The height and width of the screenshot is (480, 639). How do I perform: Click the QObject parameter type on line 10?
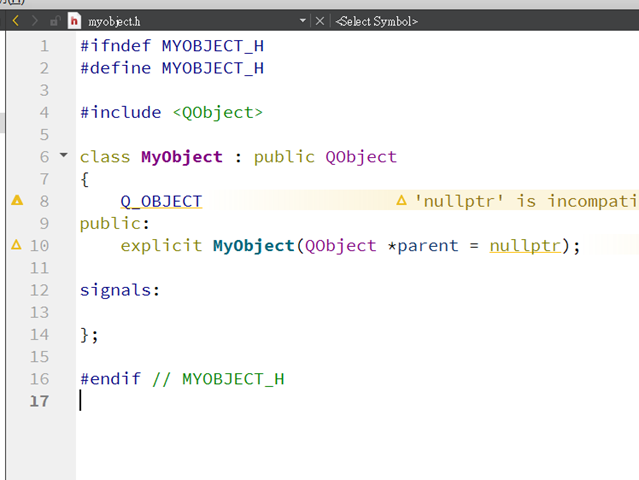pyautogui.click(x=341, y=246)
